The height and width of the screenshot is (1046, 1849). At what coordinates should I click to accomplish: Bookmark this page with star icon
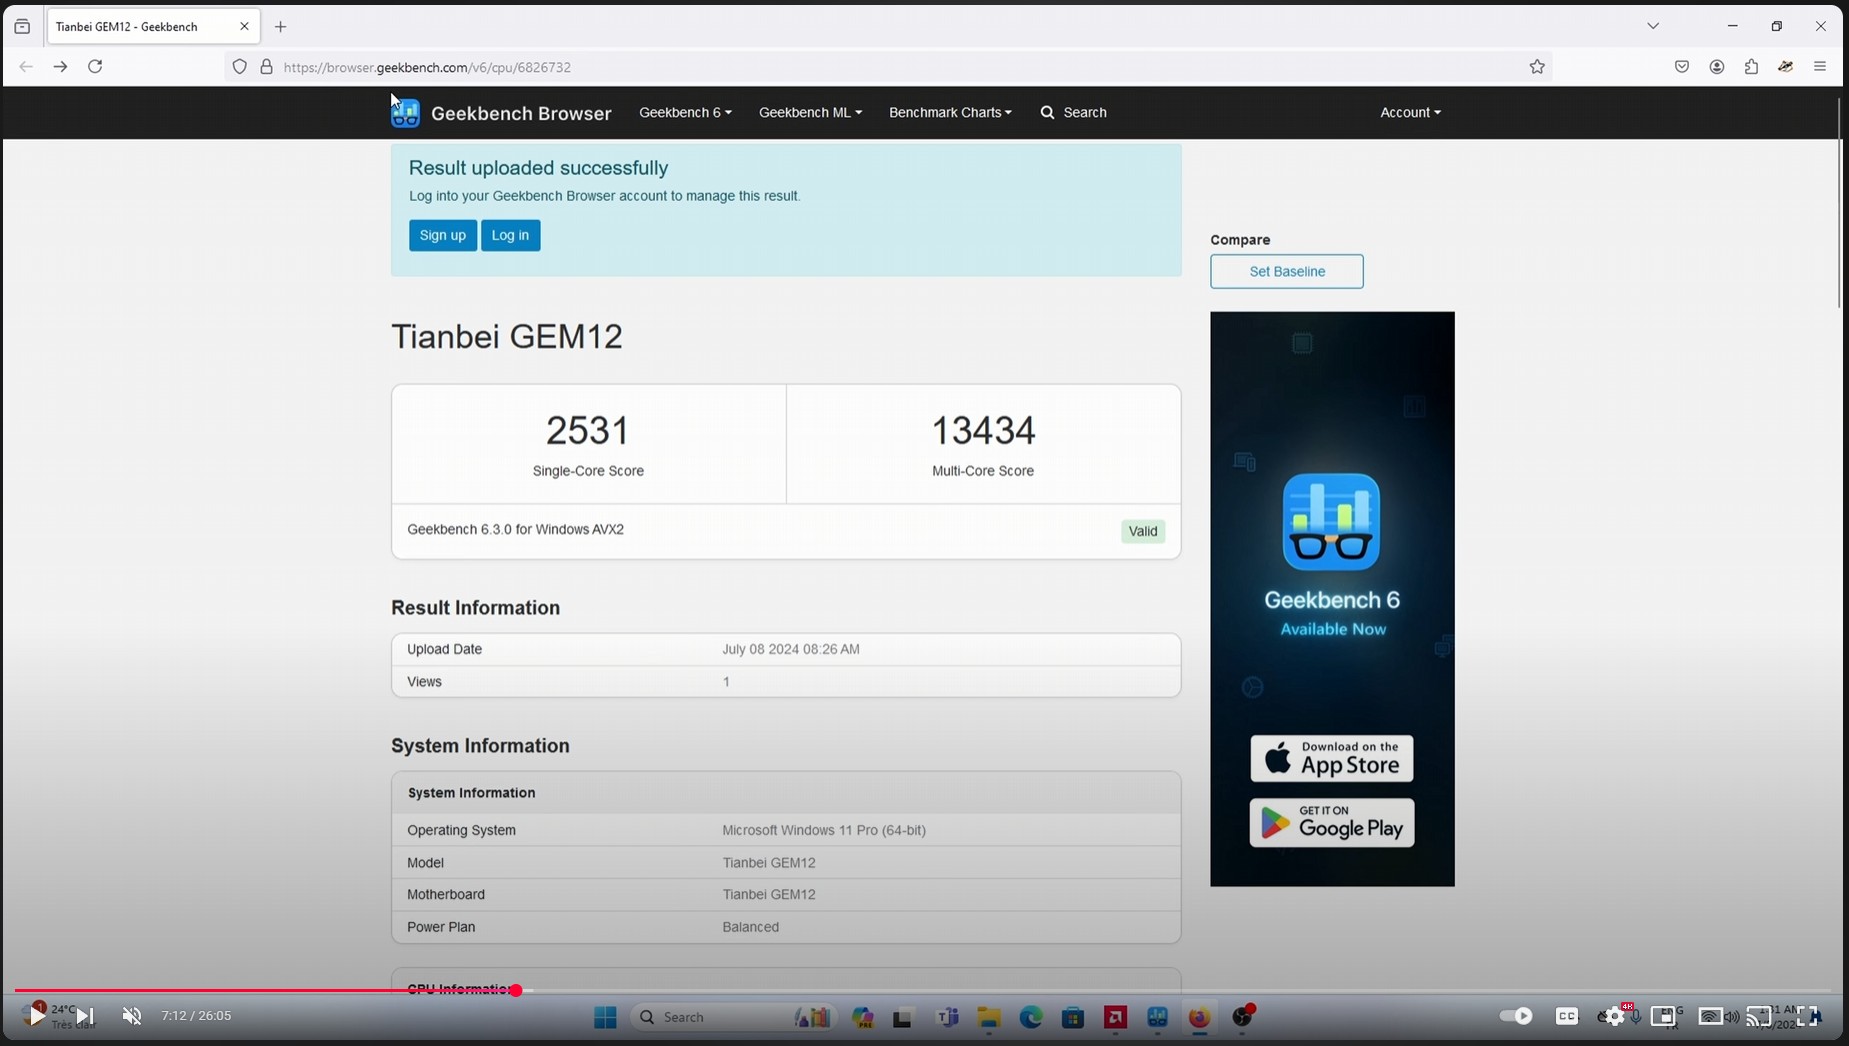(x=1537, y=67)
